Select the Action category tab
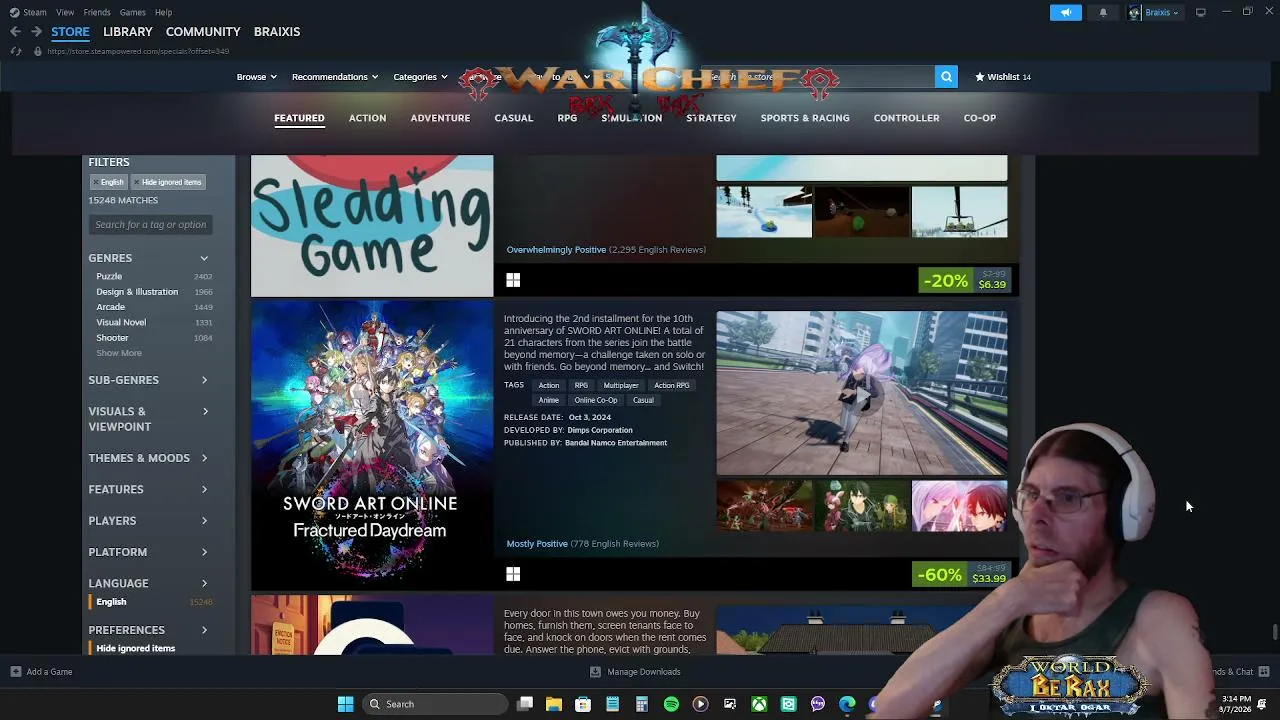 tap(367, 118)
